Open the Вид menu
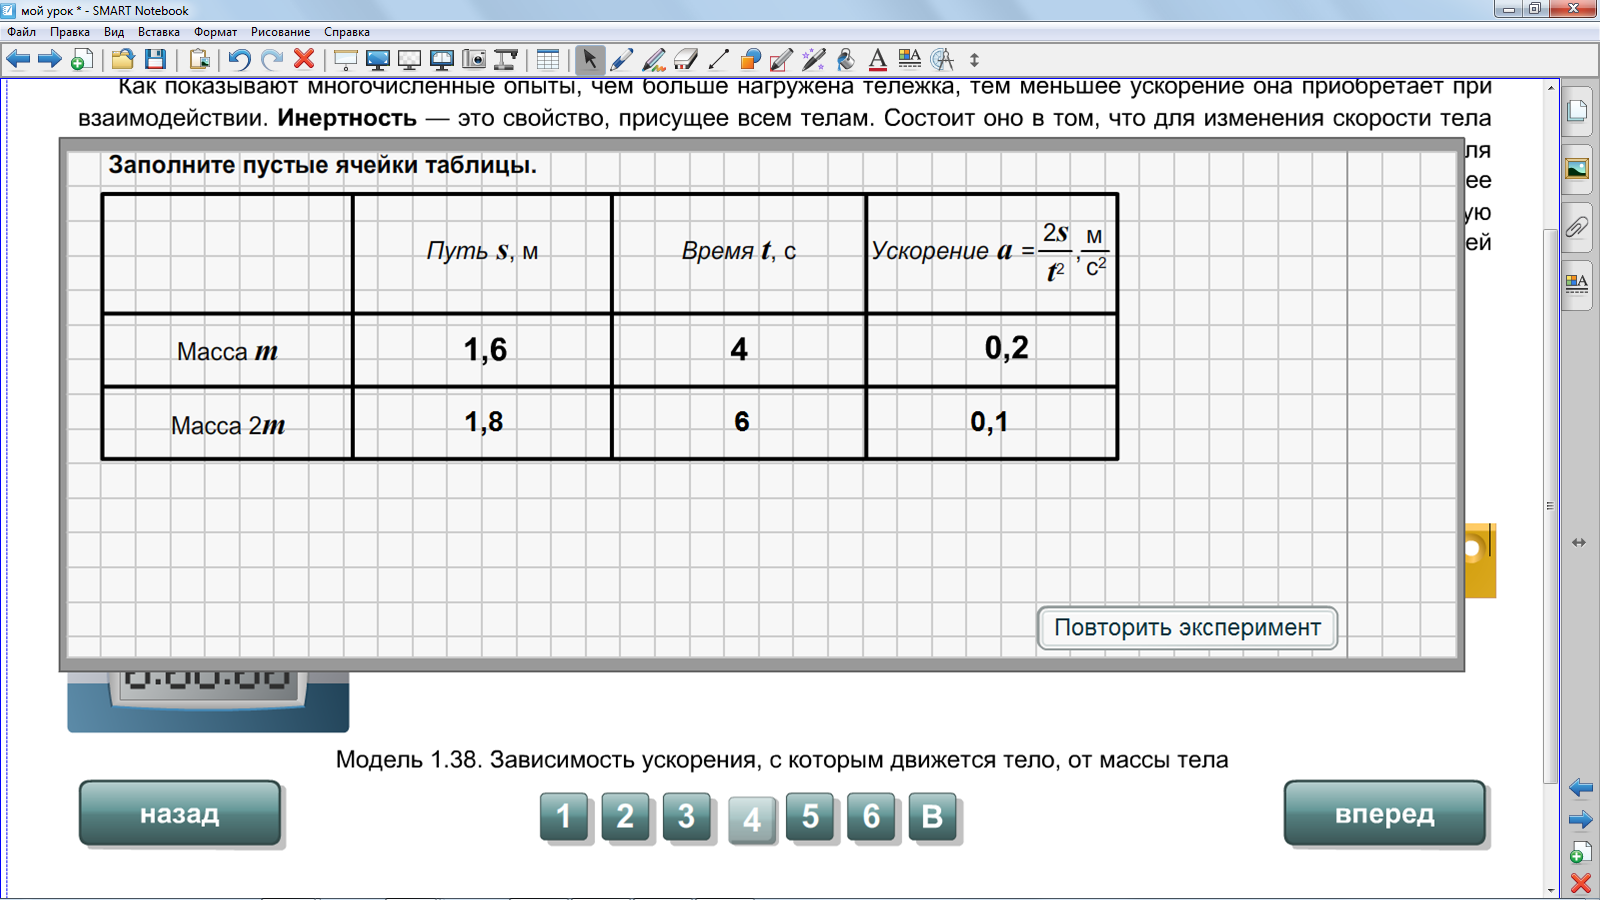This screenshot has height=900, width=1600. (114, 32)
